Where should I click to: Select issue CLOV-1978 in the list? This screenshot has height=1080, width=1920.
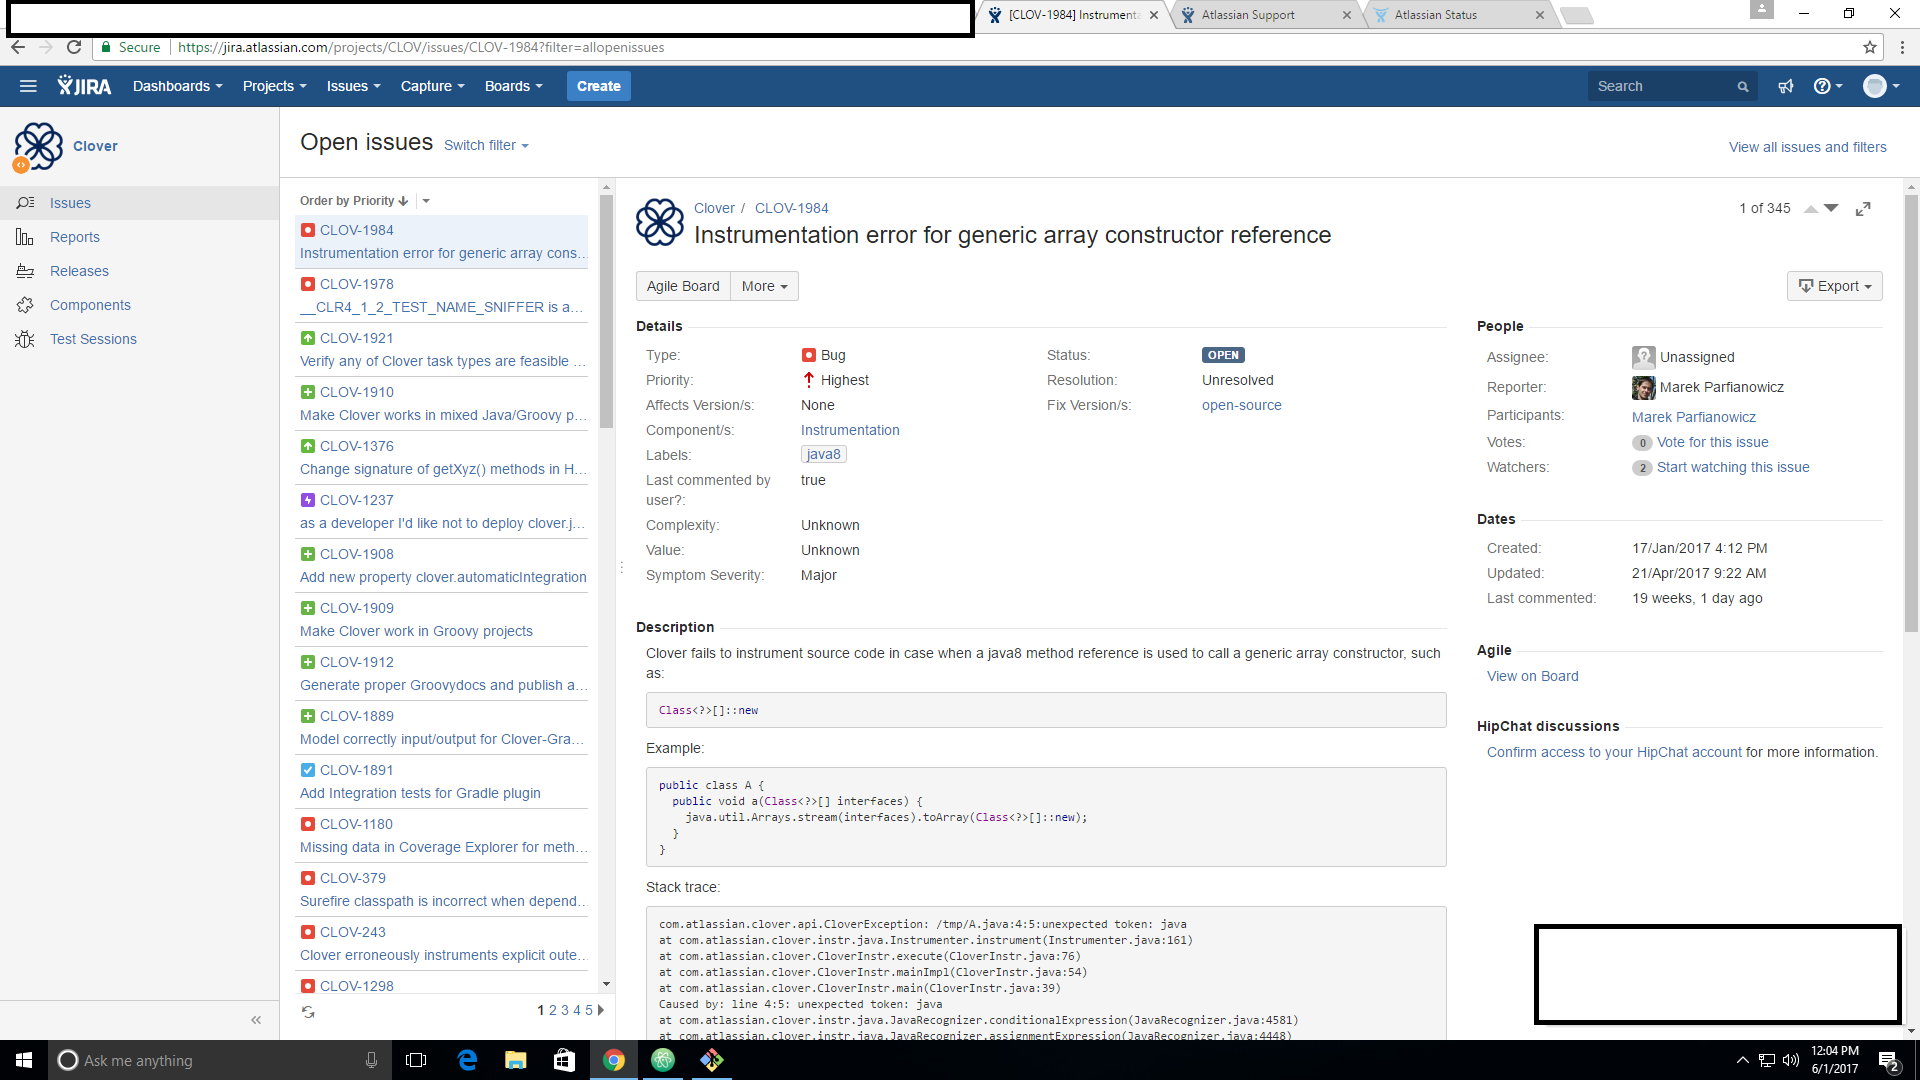point(441,296)
